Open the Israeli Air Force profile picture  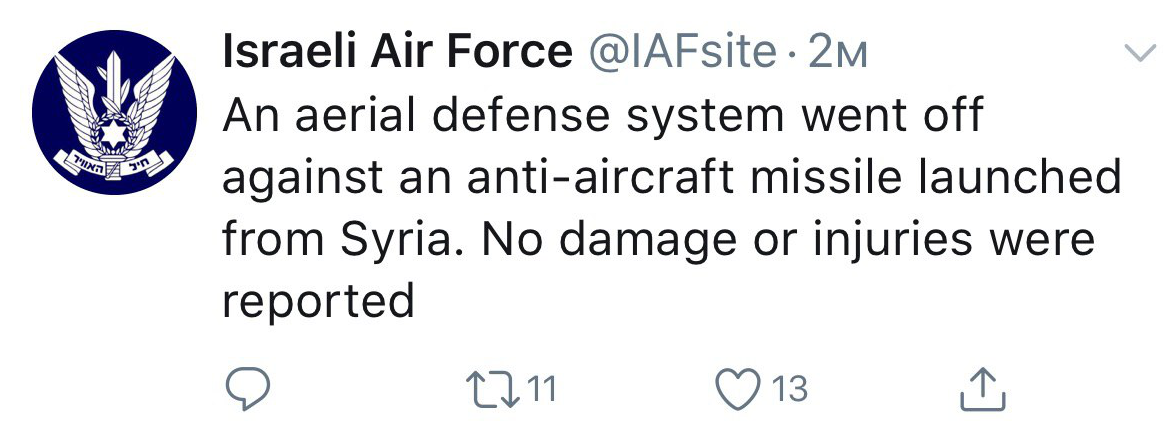pyautogui.click(x=114, y=112)
